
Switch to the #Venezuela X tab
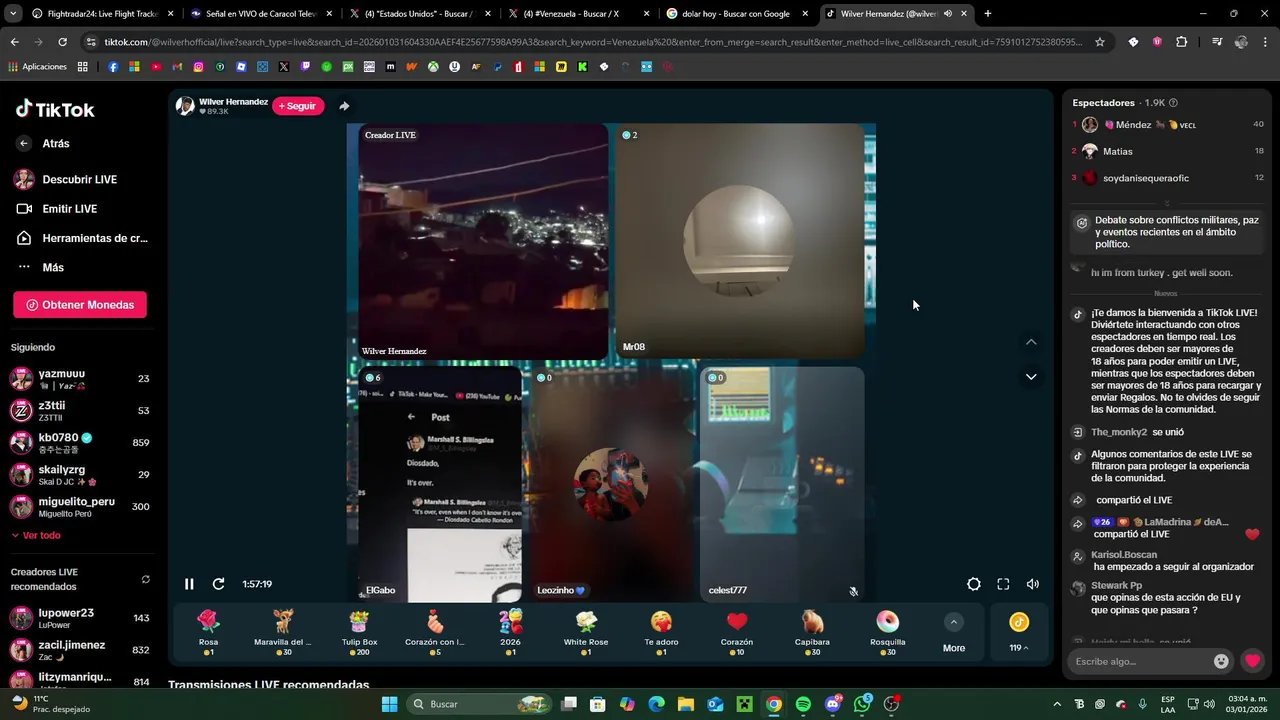tap(577, 14)
